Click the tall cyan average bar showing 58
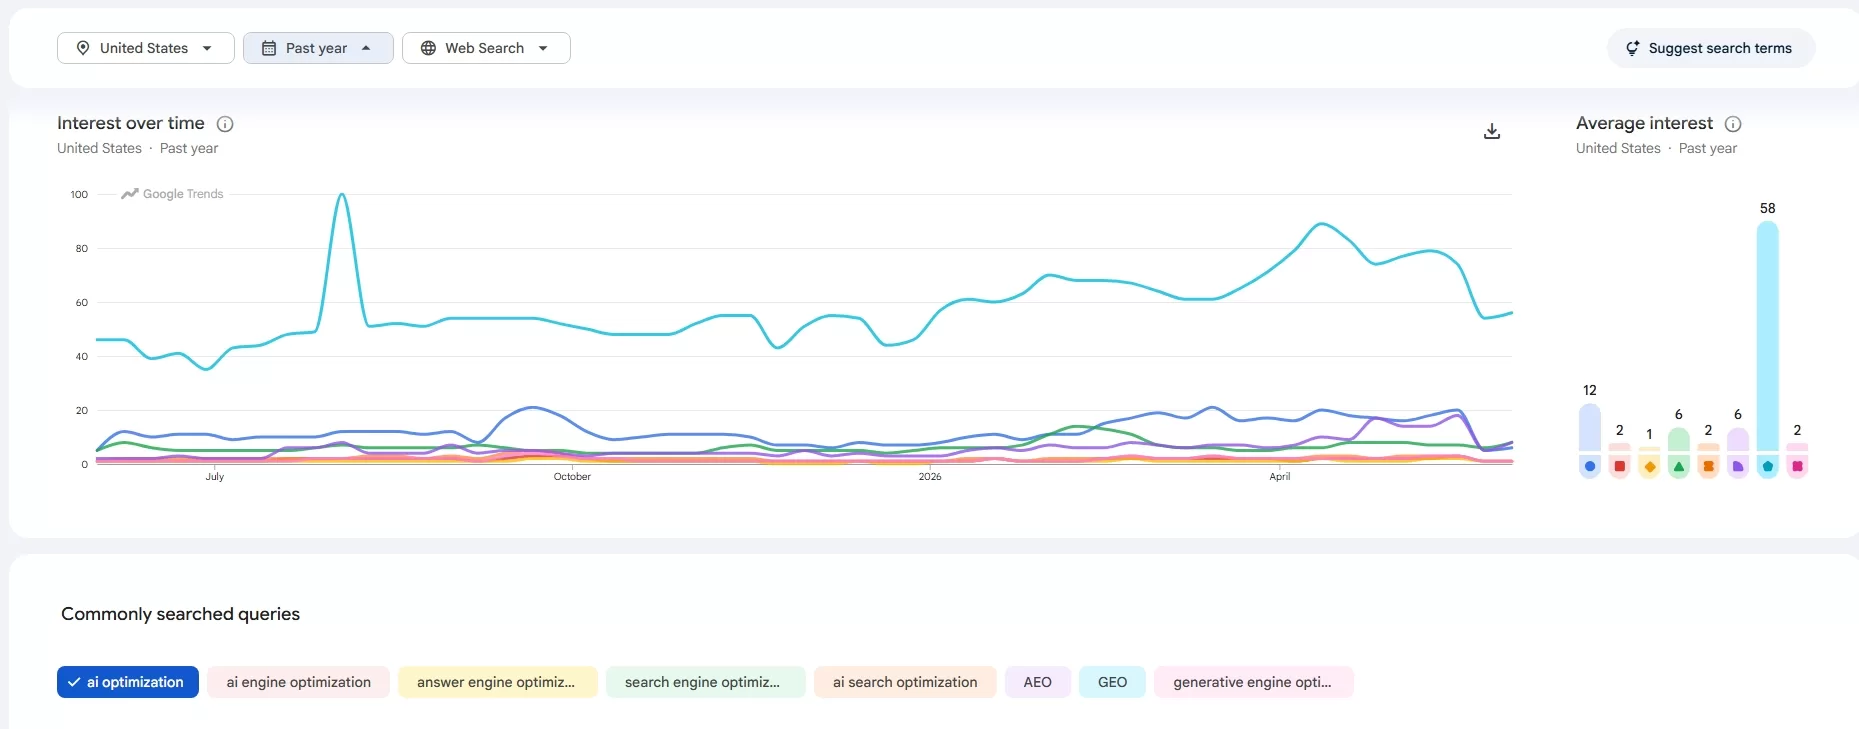 (1768, 336)
